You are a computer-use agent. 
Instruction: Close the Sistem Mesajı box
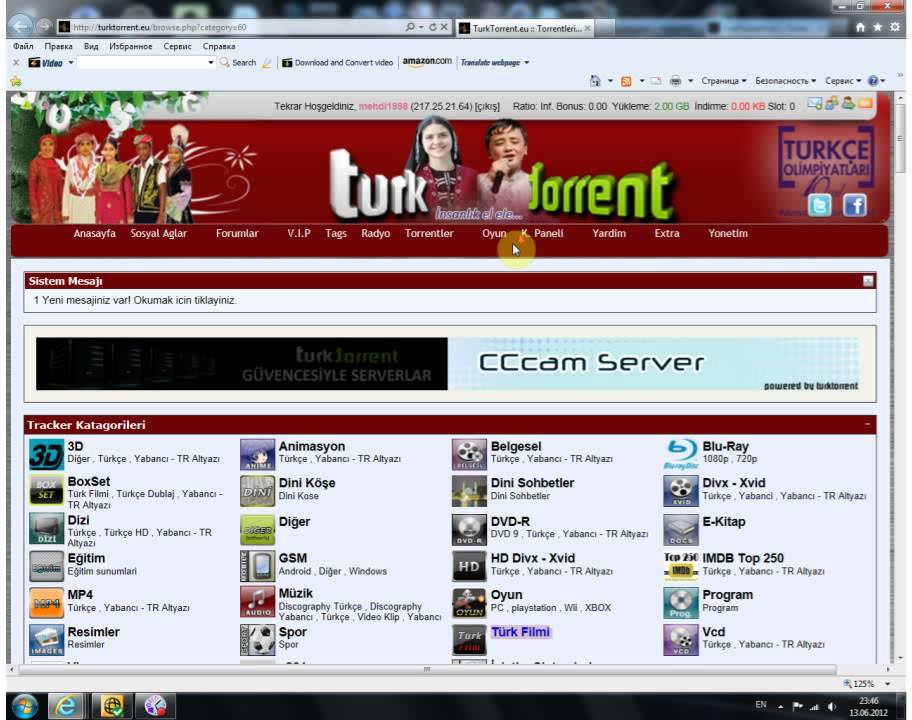point(868,281)
